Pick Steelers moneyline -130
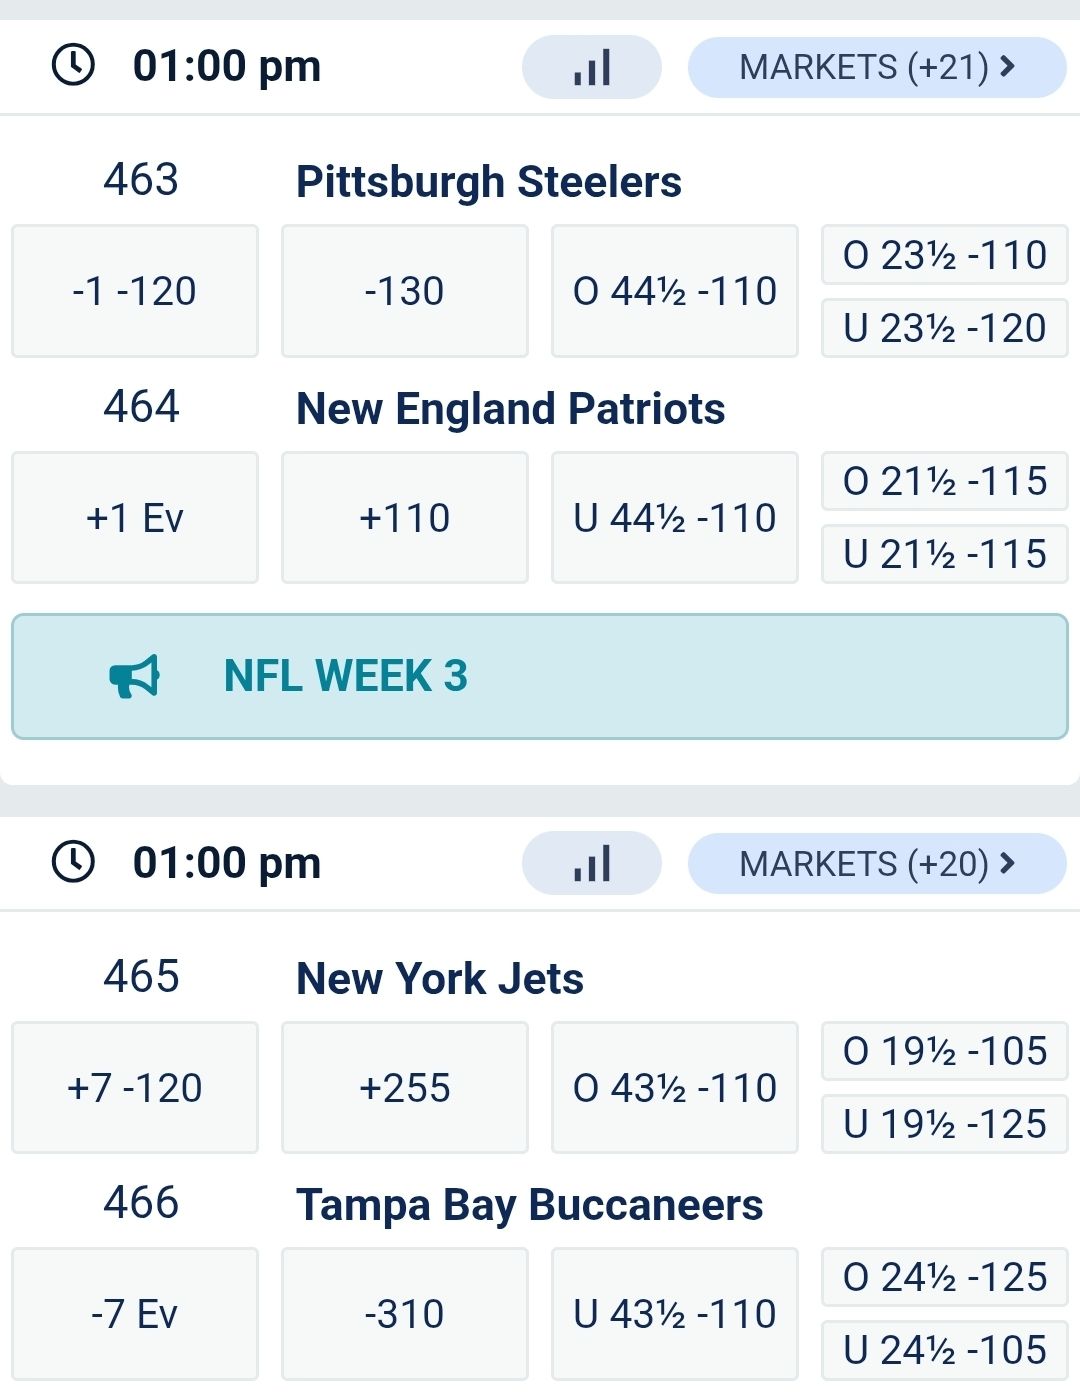Image resolution: width=1080 pixels, height=1400 pixels. pyautogui.click(x=405, y=291)
